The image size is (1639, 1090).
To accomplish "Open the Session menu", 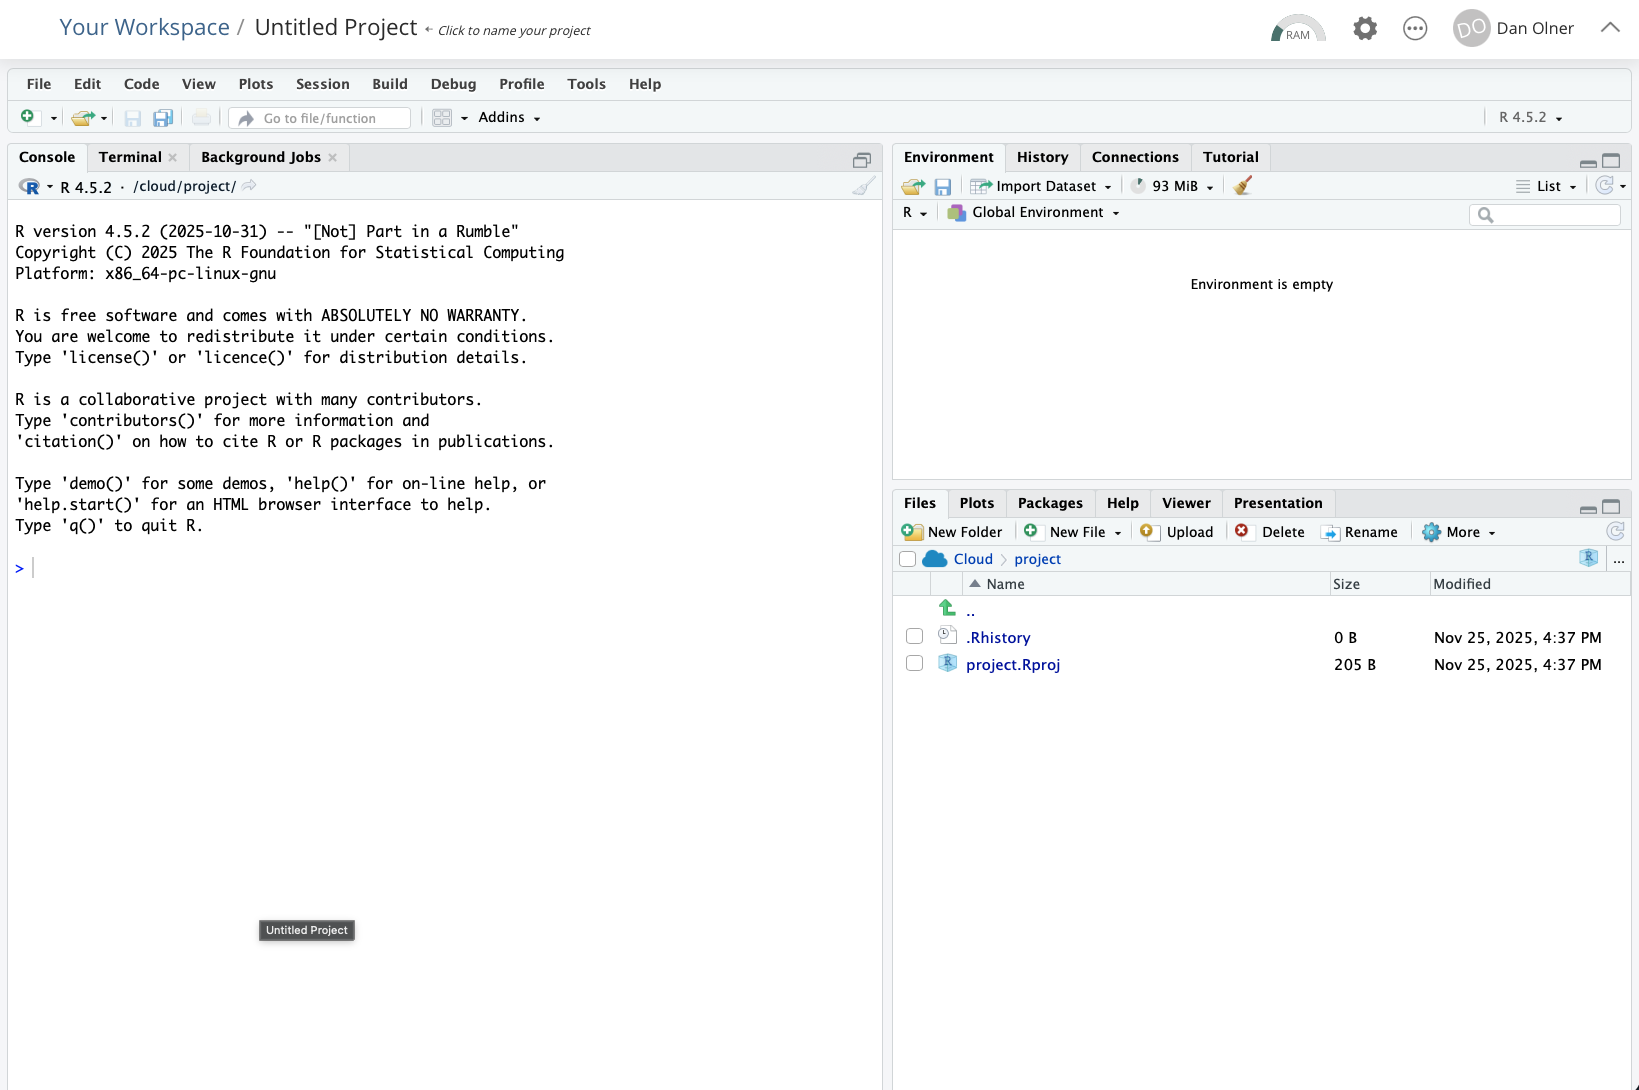I will 322,84.
